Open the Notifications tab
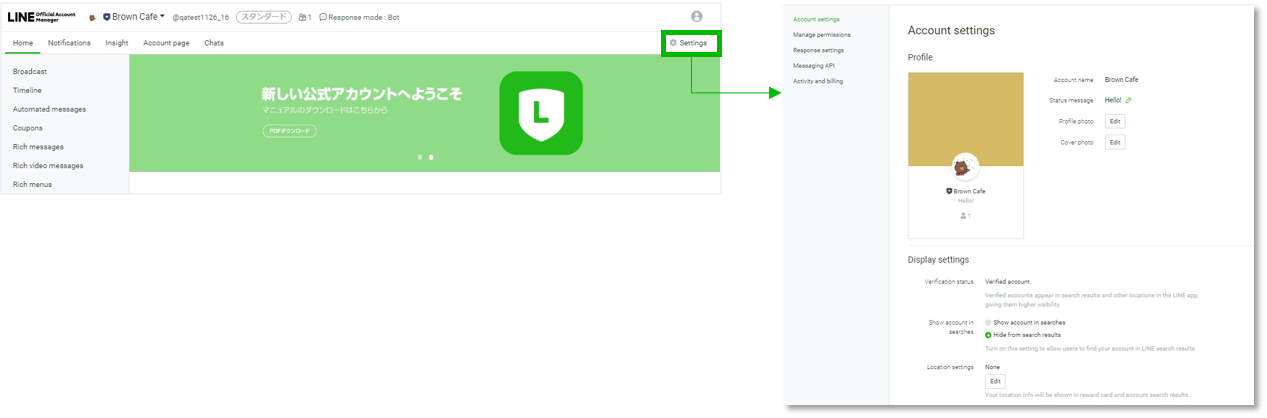Viewport: 1267px width, 418px height. (69, 43)
